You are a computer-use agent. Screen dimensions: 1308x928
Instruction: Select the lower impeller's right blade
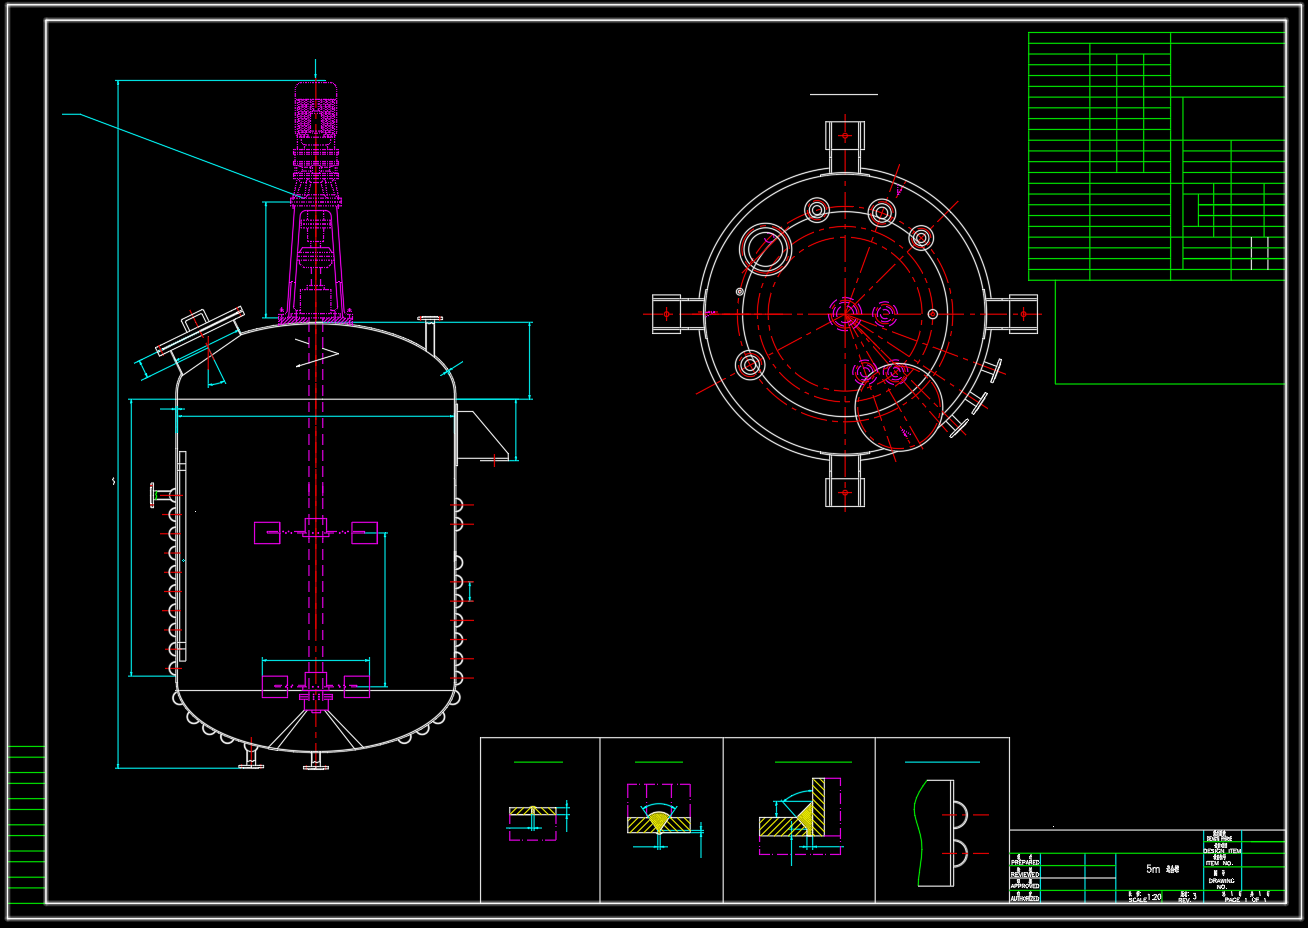click(357, 686)
